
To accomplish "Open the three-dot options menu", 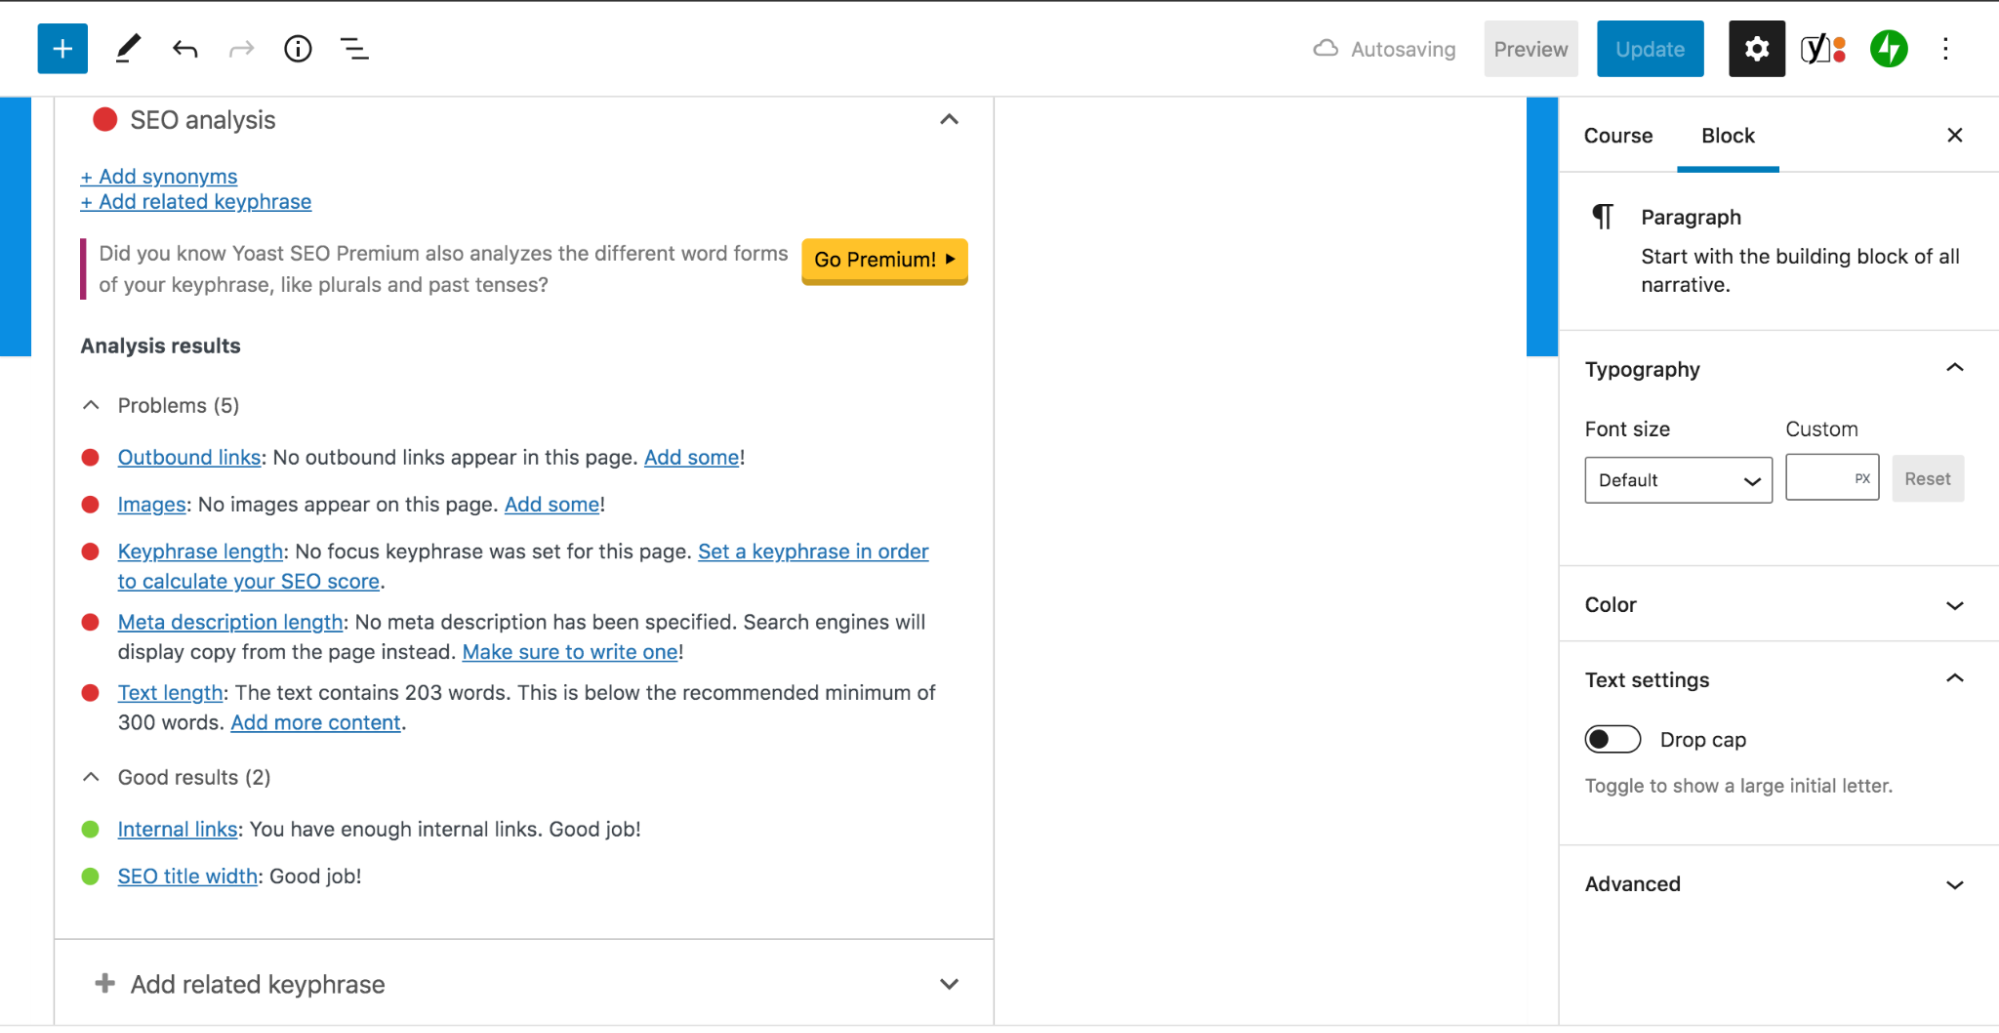I will (1945, 48).
